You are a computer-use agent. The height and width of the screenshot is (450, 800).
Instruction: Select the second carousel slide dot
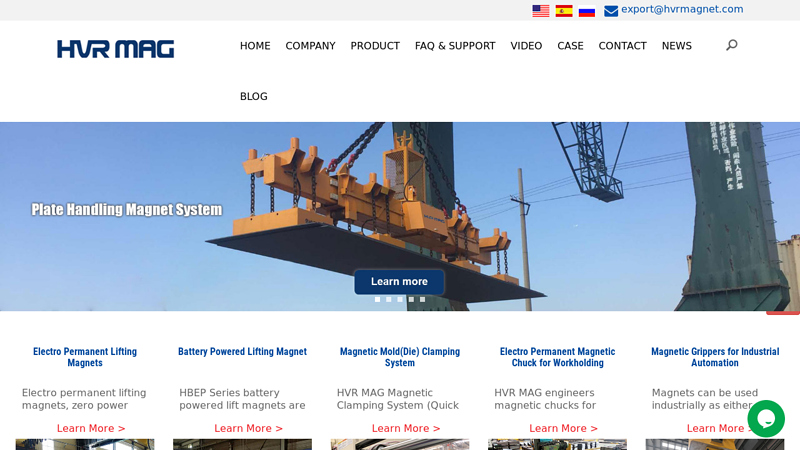[389, 299]
